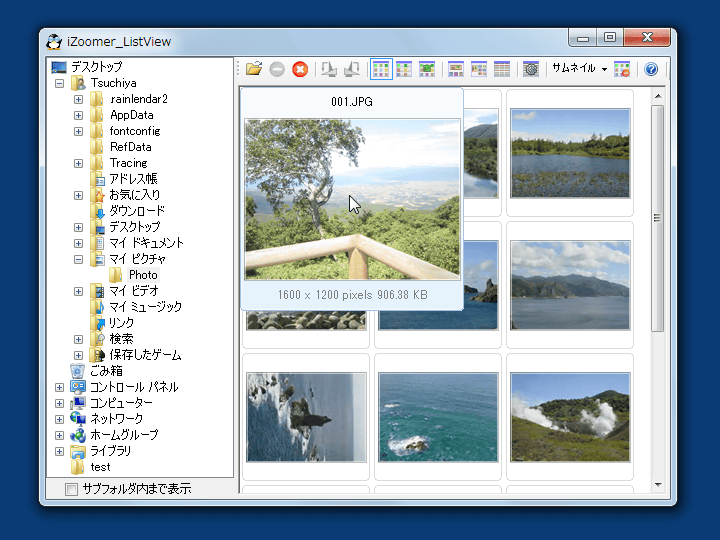
Task: Expand the 検索 node
Action: click(x=79, y=339)
